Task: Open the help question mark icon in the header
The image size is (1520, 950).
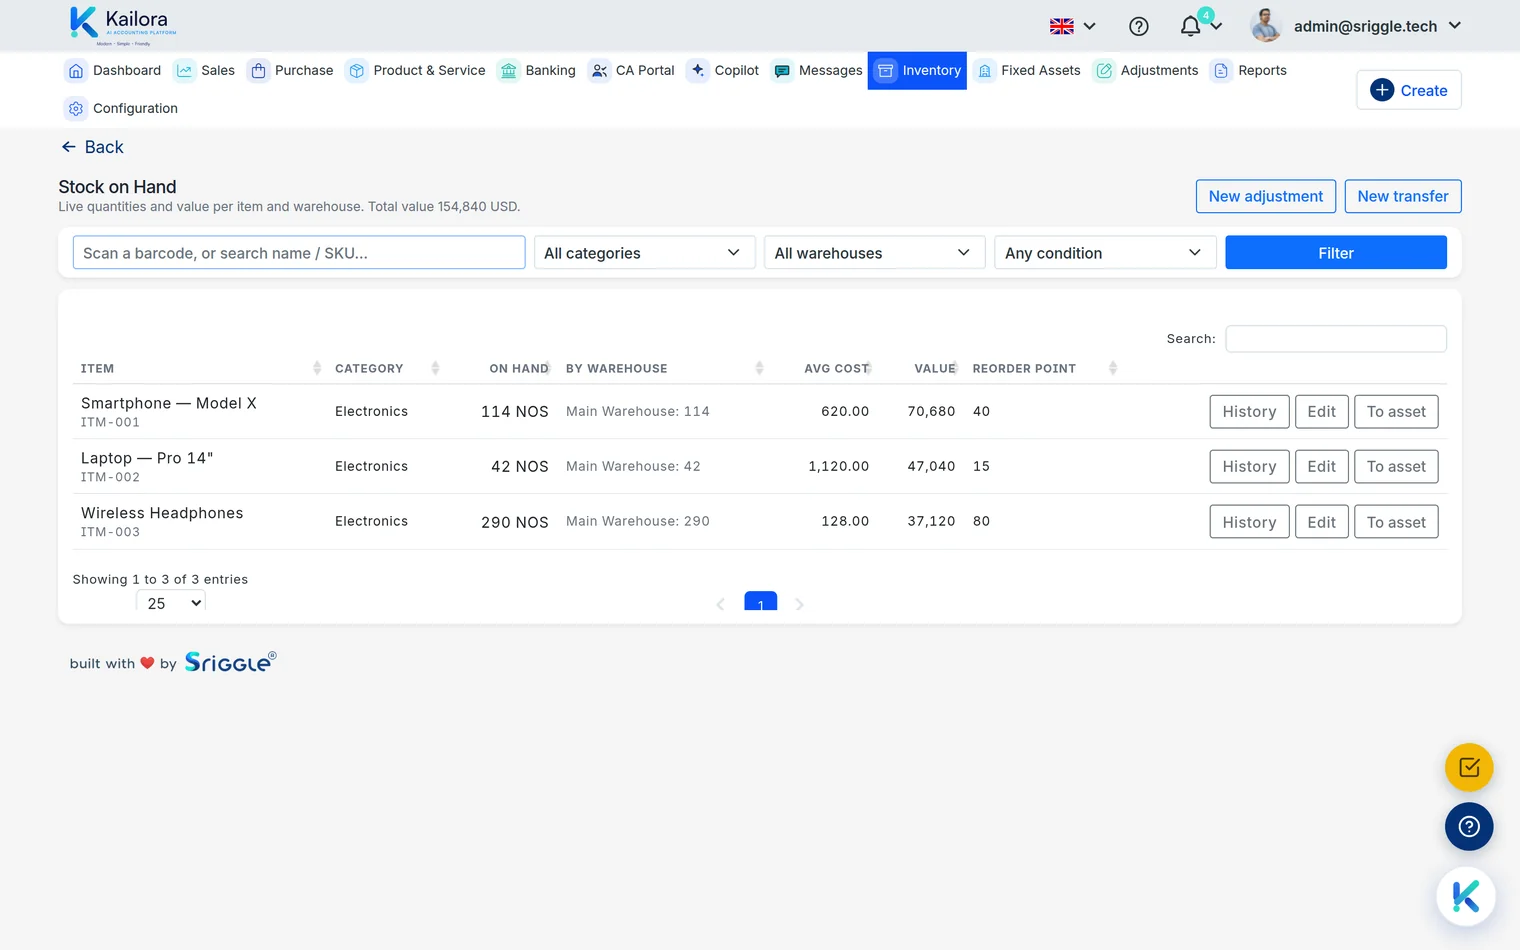Action: tap(1138, 27)
